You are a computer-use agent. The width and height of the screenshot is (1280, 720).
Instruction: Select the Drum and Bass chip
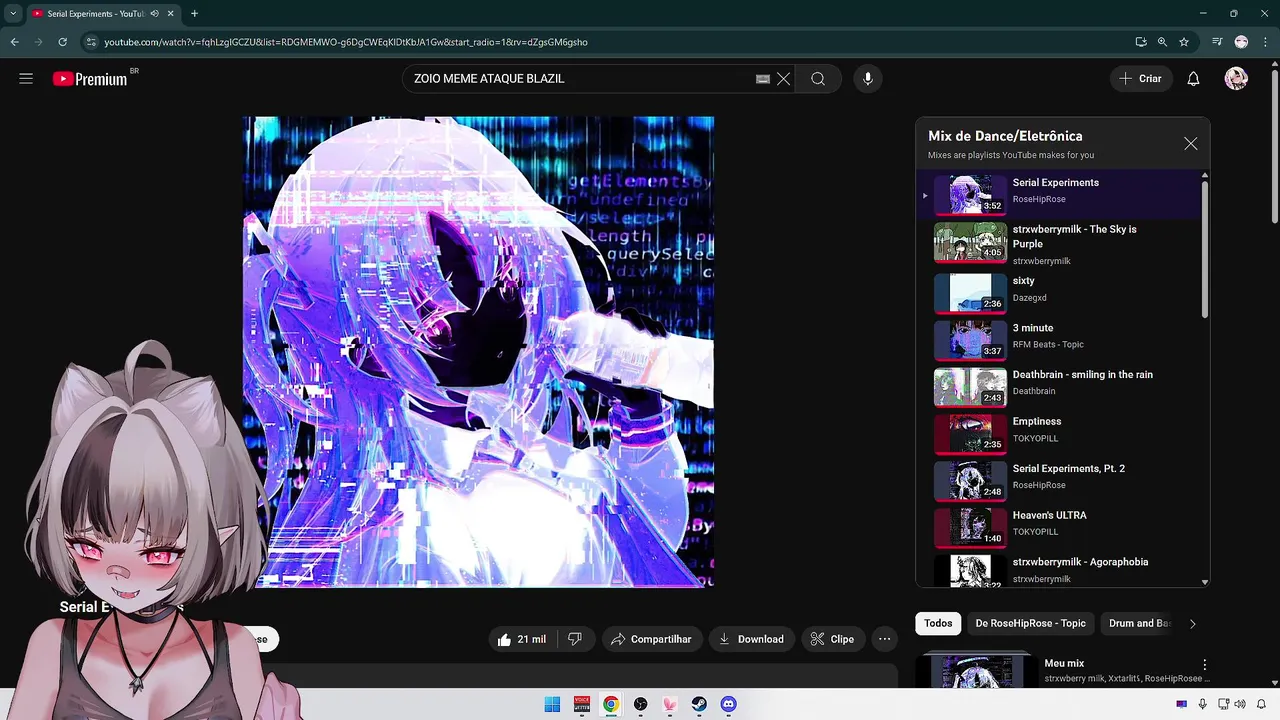[1138, 624]
